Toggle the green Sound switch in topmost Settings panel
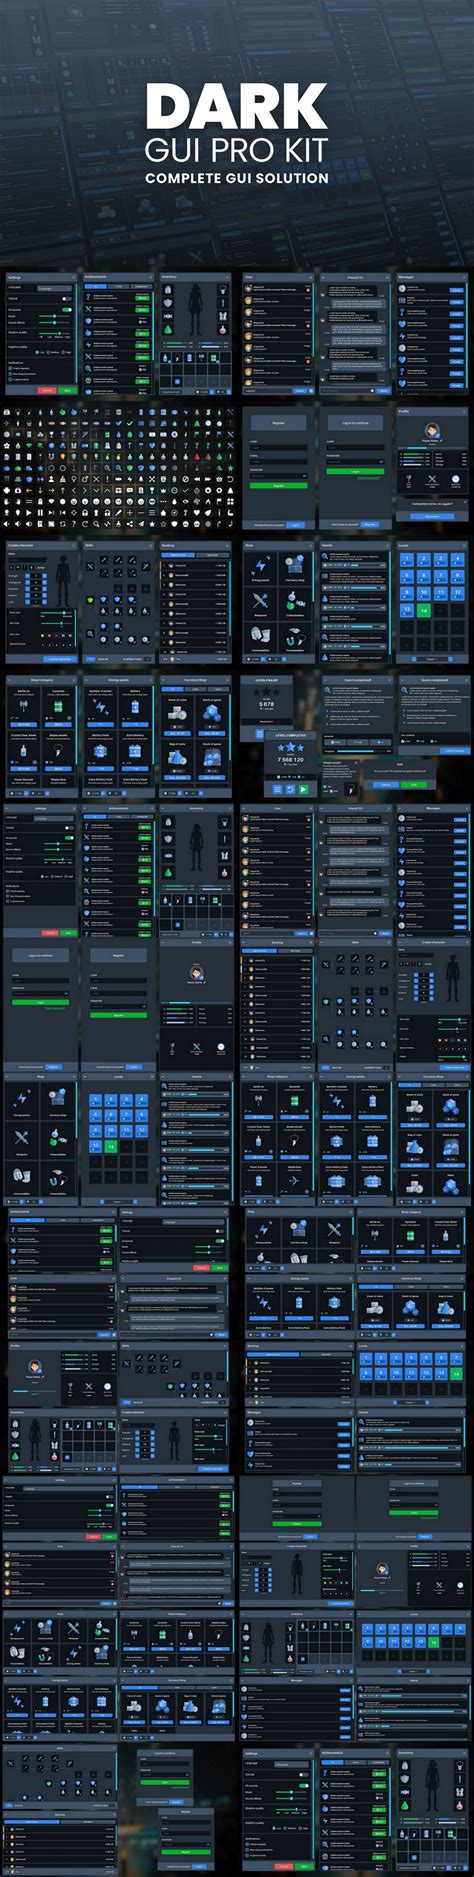This screenshot has height=1877, width=474. 67,310
